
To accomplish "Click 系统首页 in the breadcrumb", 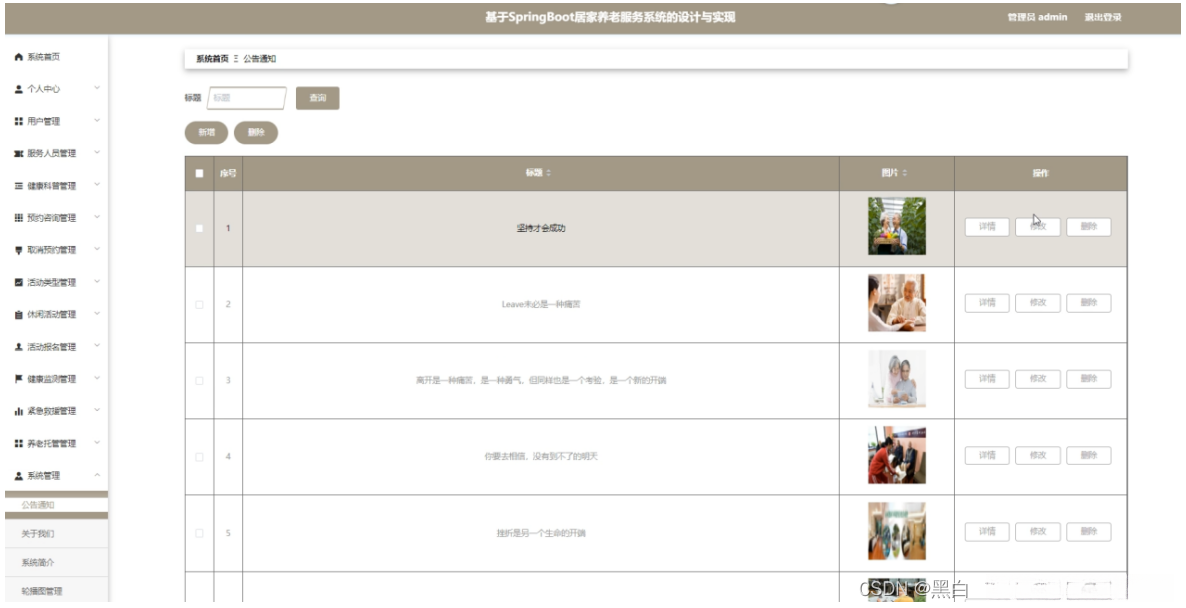I will click(213, 59).
